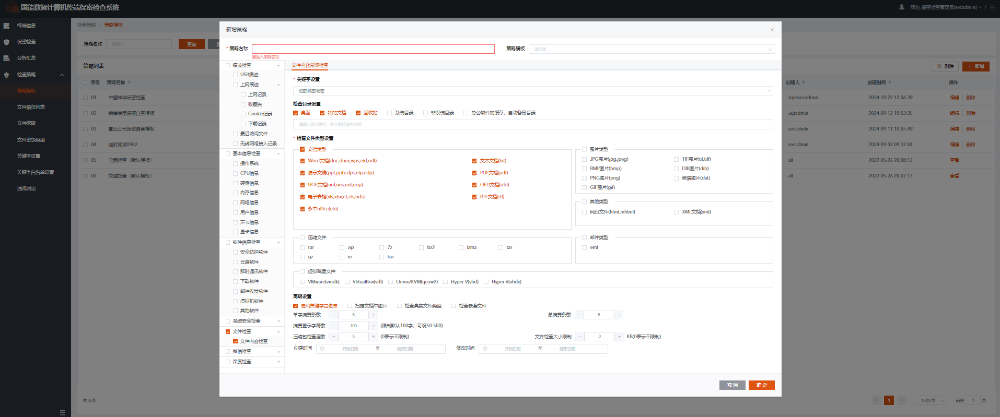
Task: Click the user avatar icon in top bar
Action: click(x=904, y=6)
